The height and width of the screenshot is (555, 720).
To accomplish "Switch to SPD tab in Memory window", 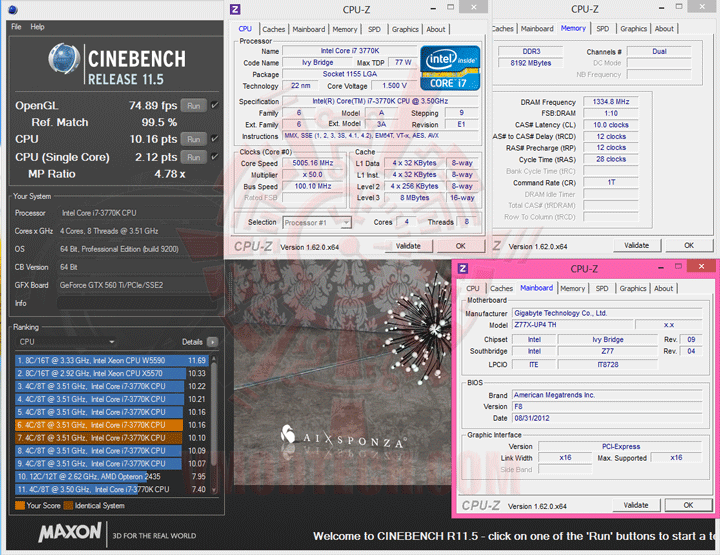I will tap(602, 28).
